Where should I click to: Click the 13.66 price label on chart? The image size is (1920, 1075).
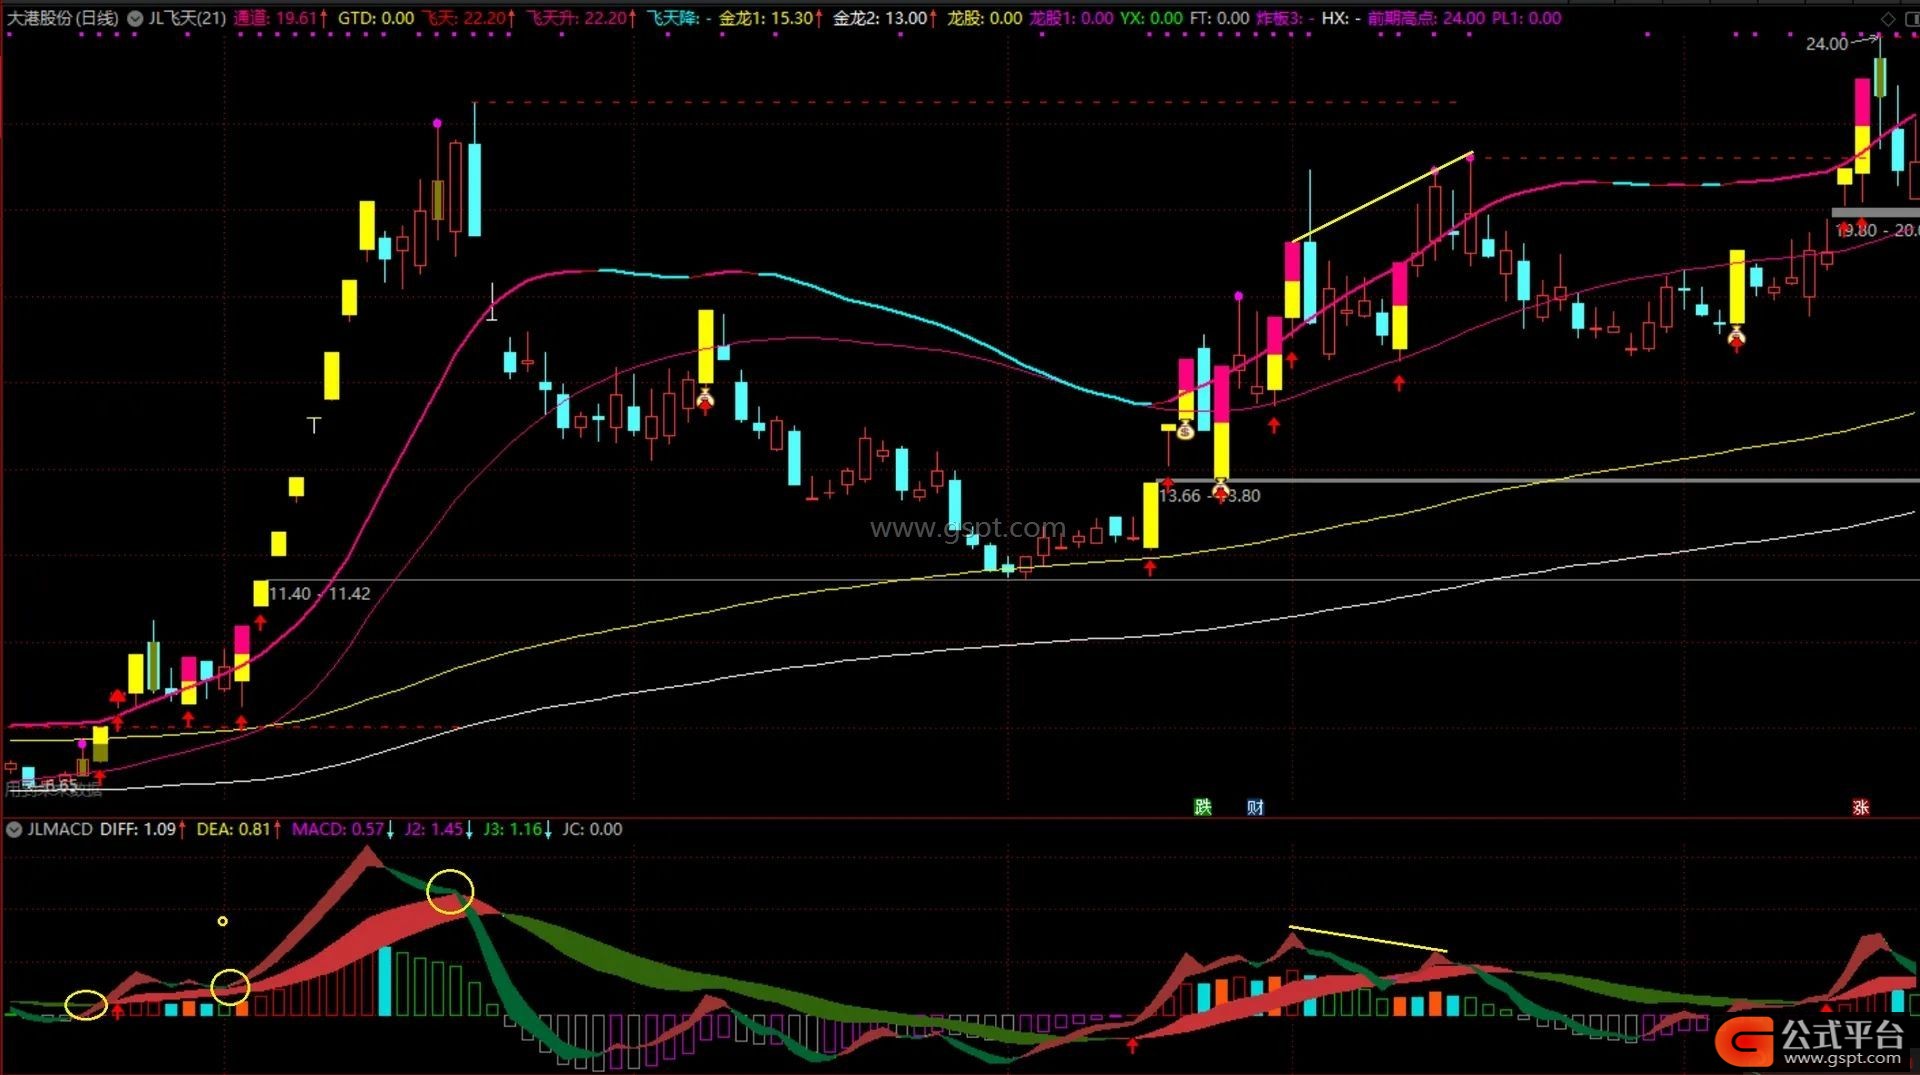1180,496
